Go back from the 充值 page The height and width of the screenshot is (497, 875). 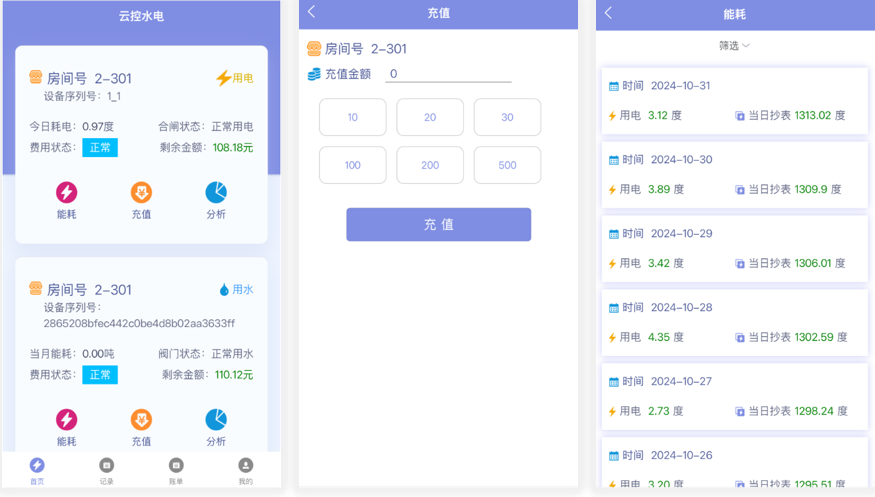tap(312, 13)
